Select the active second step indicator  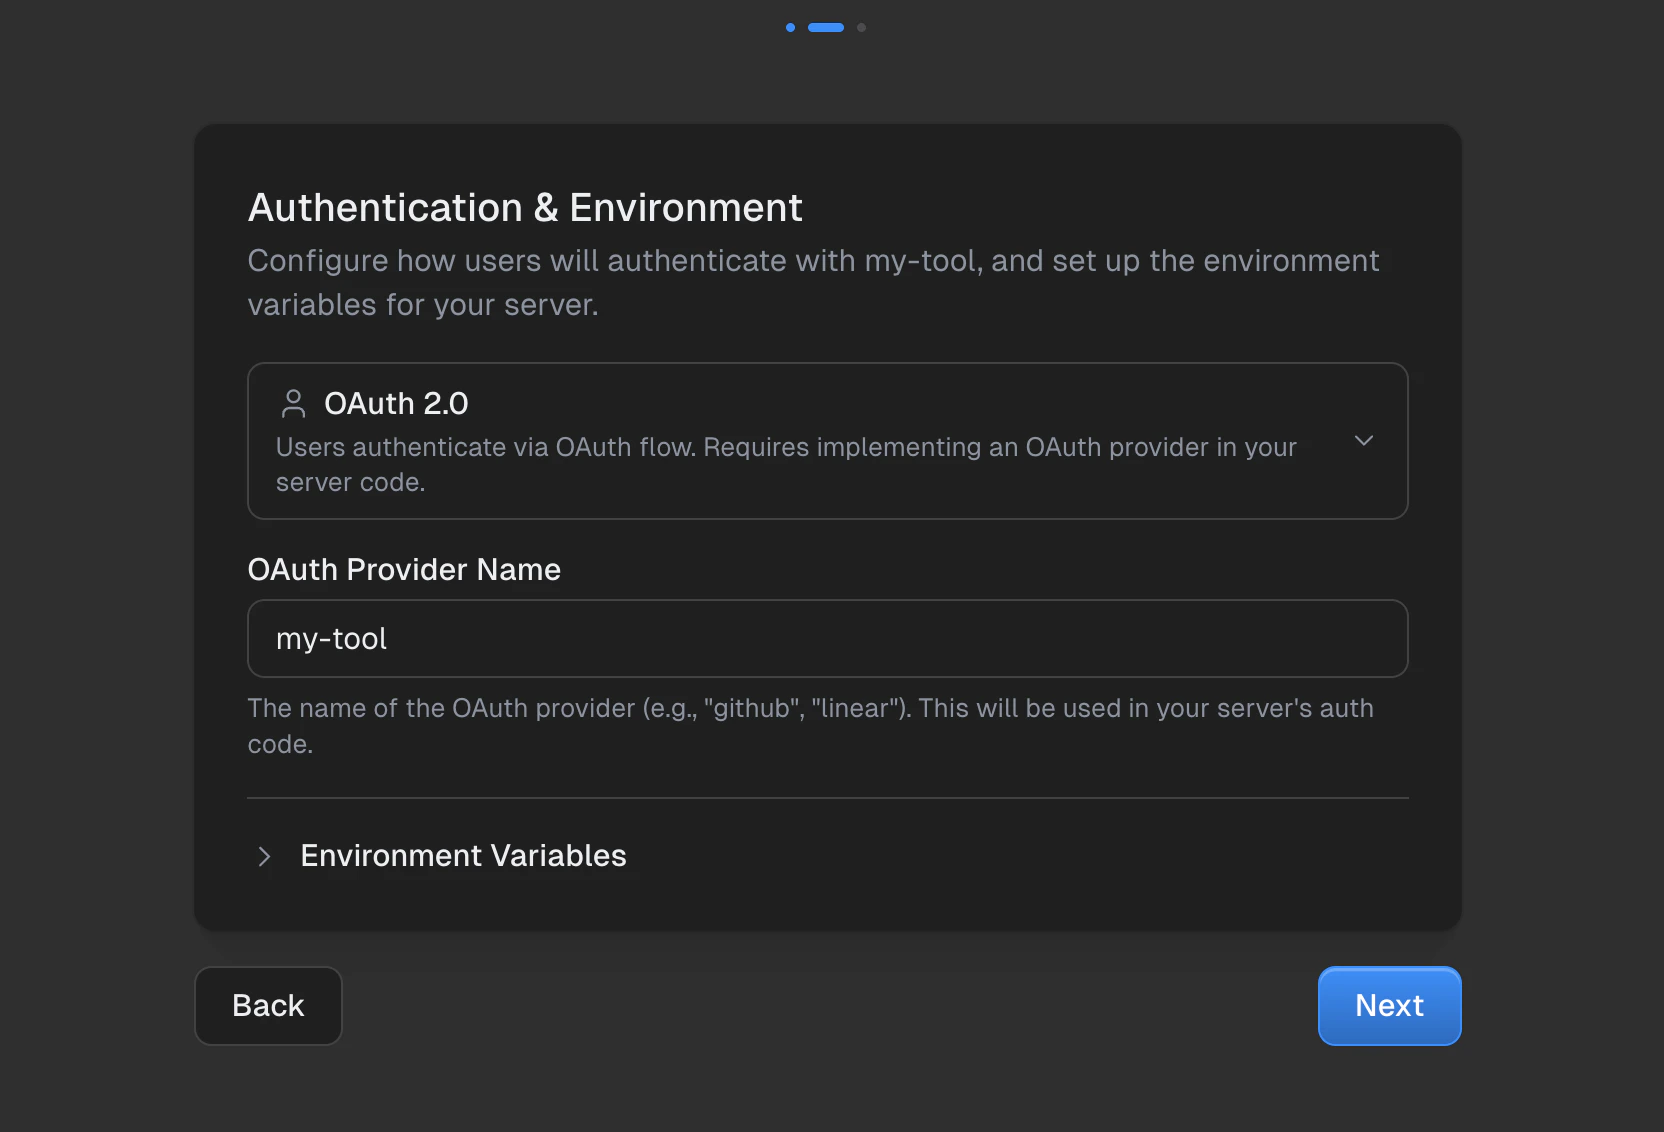[x=826, y=27]
